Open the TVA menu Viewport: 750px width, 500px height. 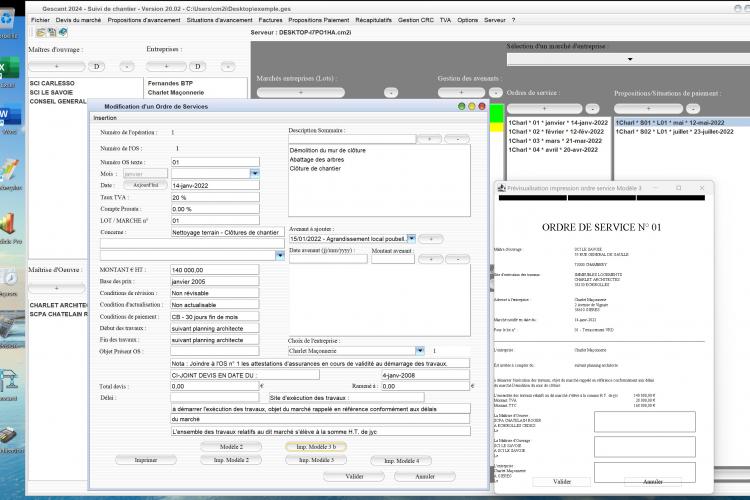pyautogui.click(x=445, y=20)
